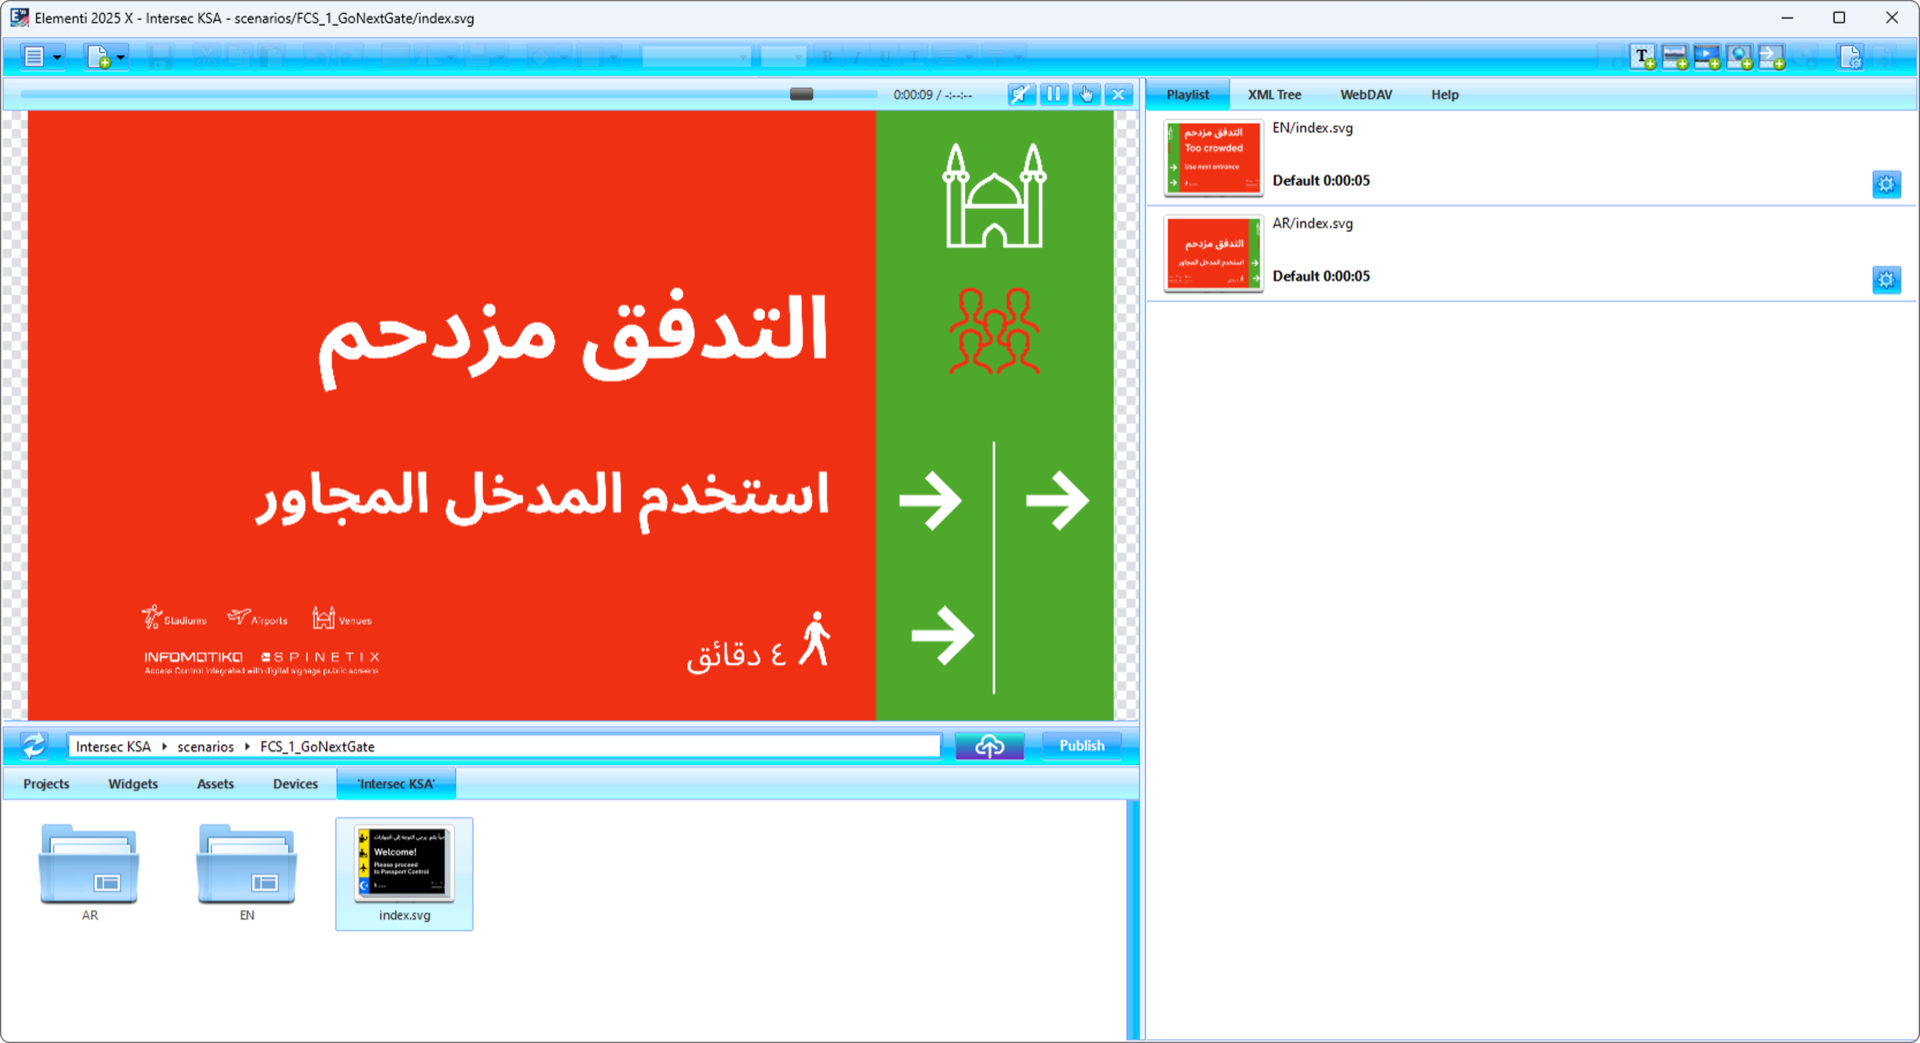Add a new text element
The height and width of the screenshot is (1043, 1920).
pos(1641,57)
